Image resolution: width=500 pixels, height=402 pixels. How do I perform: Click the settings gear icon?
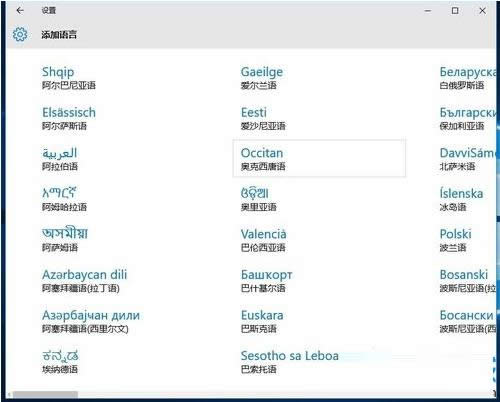click(20, 34)
